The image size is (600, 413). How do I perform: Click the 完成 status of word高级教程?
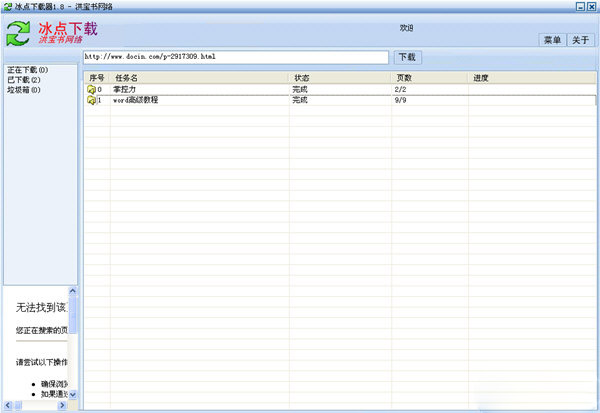(300, 100)
